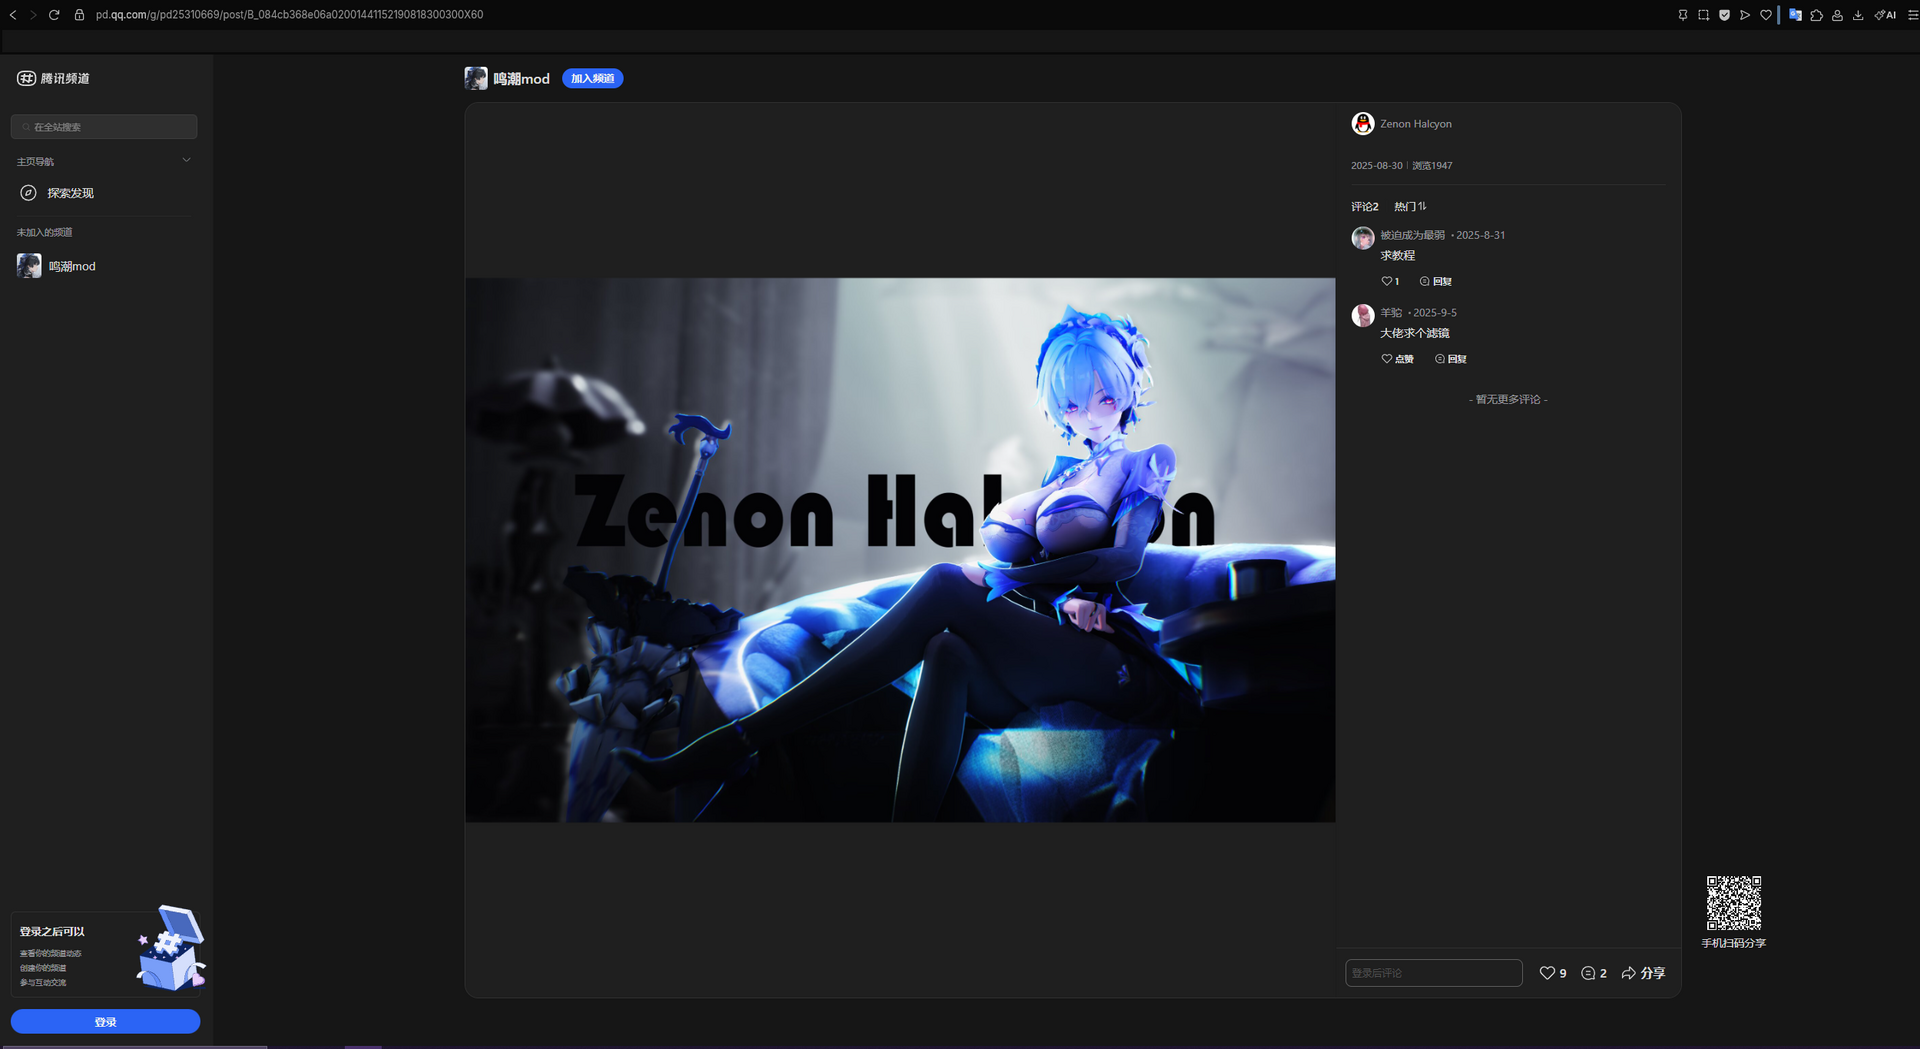The image size is (1920, 1049).
Task: Go back with the browser back arrow
Action: (13, 15)
